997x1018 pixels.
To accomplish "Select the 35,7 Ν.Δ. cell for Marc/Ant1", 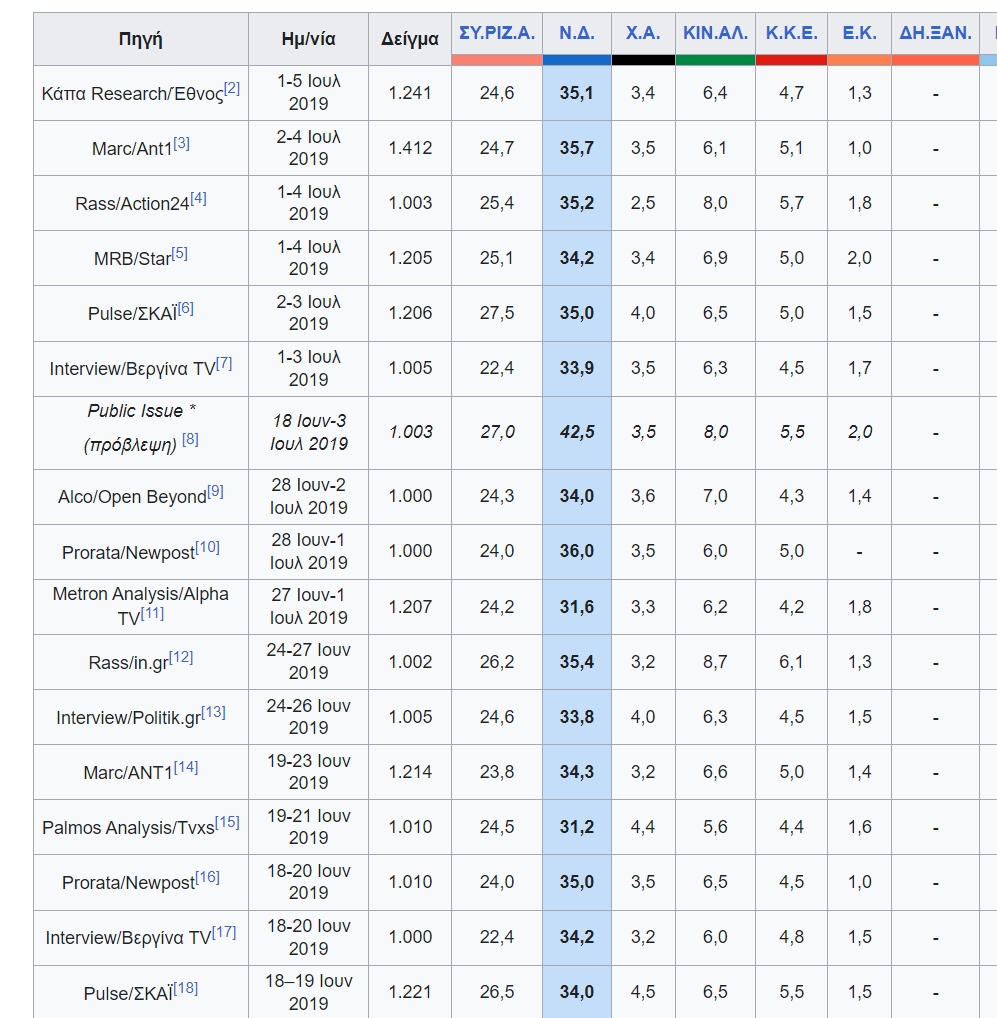I will 576,148.
